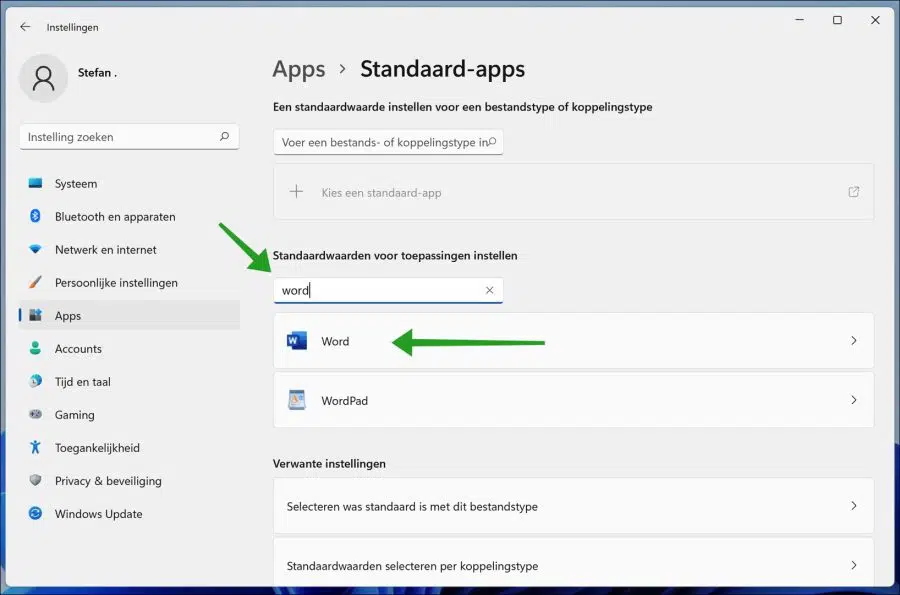Click the external link icon in Kies een standaard-app row
Viewport: 900px width, 595px height.
pos(854,192)
